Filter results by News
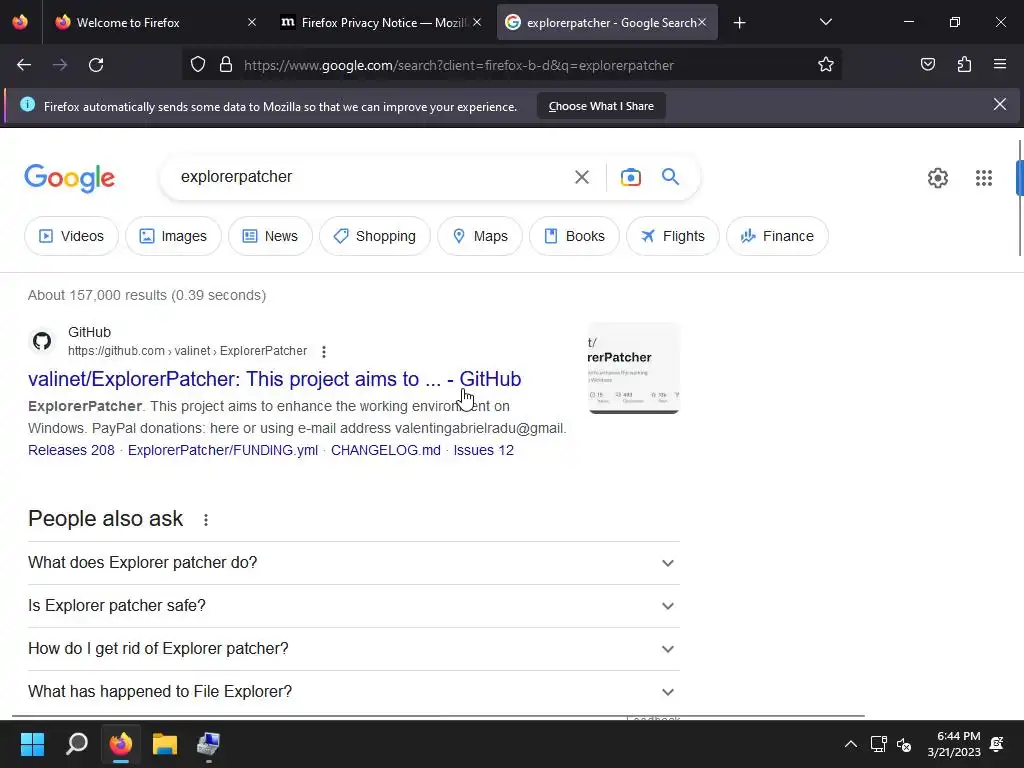Viewport: 1024px width, 768px height. point(270,236)
